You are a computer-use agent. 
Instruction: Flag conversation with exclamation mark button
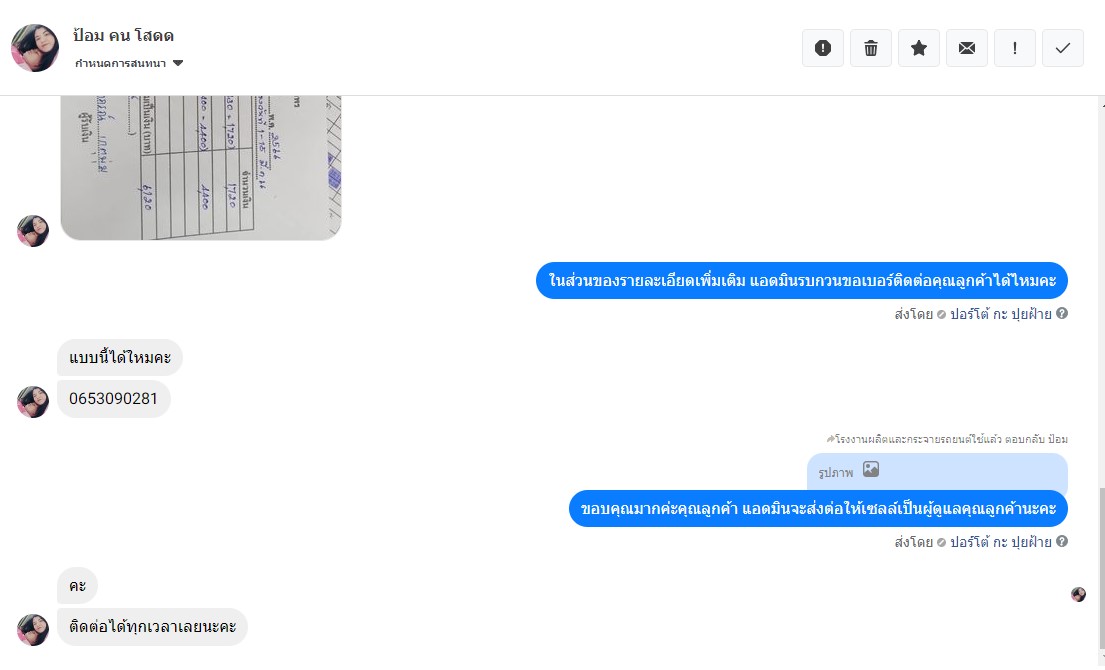point(1014,48)
